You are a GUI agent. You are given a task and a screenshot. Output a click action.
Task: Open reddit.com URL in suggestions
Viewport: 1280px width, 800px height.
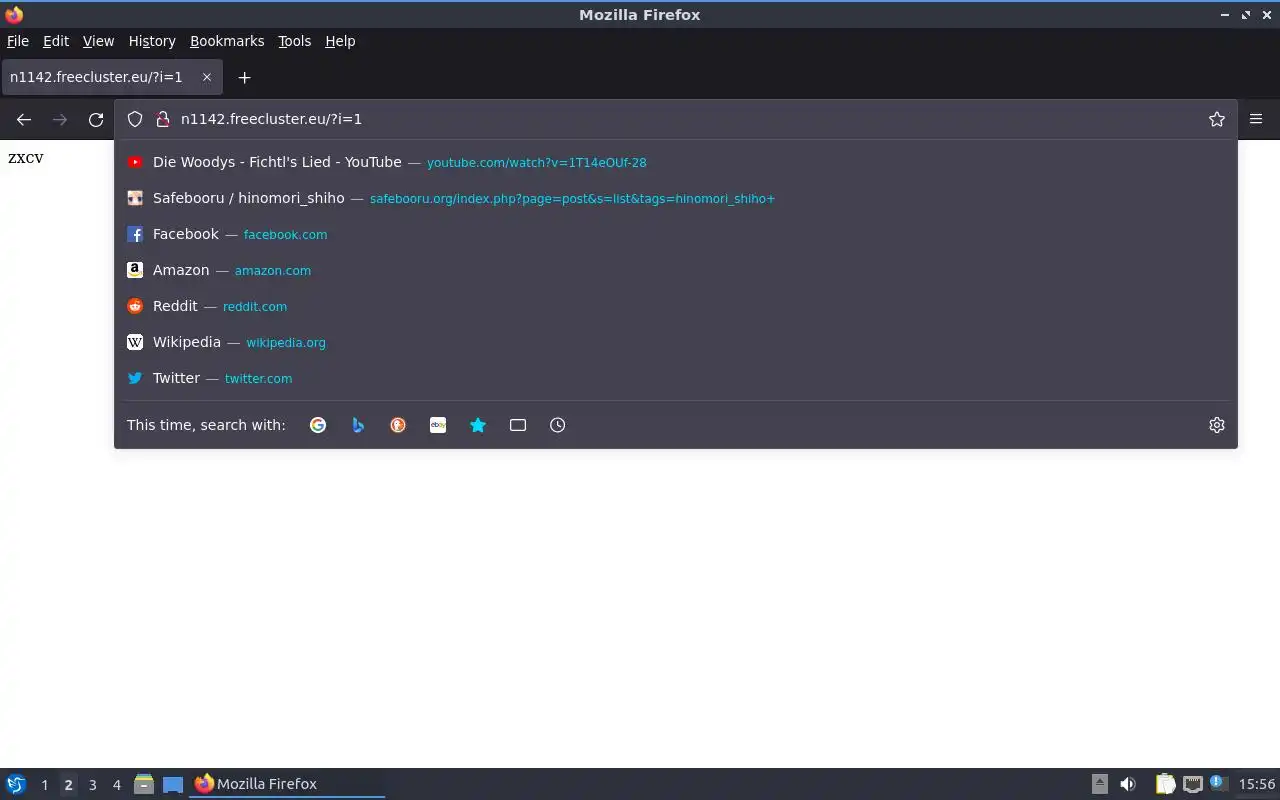click(x=255, y=307)
